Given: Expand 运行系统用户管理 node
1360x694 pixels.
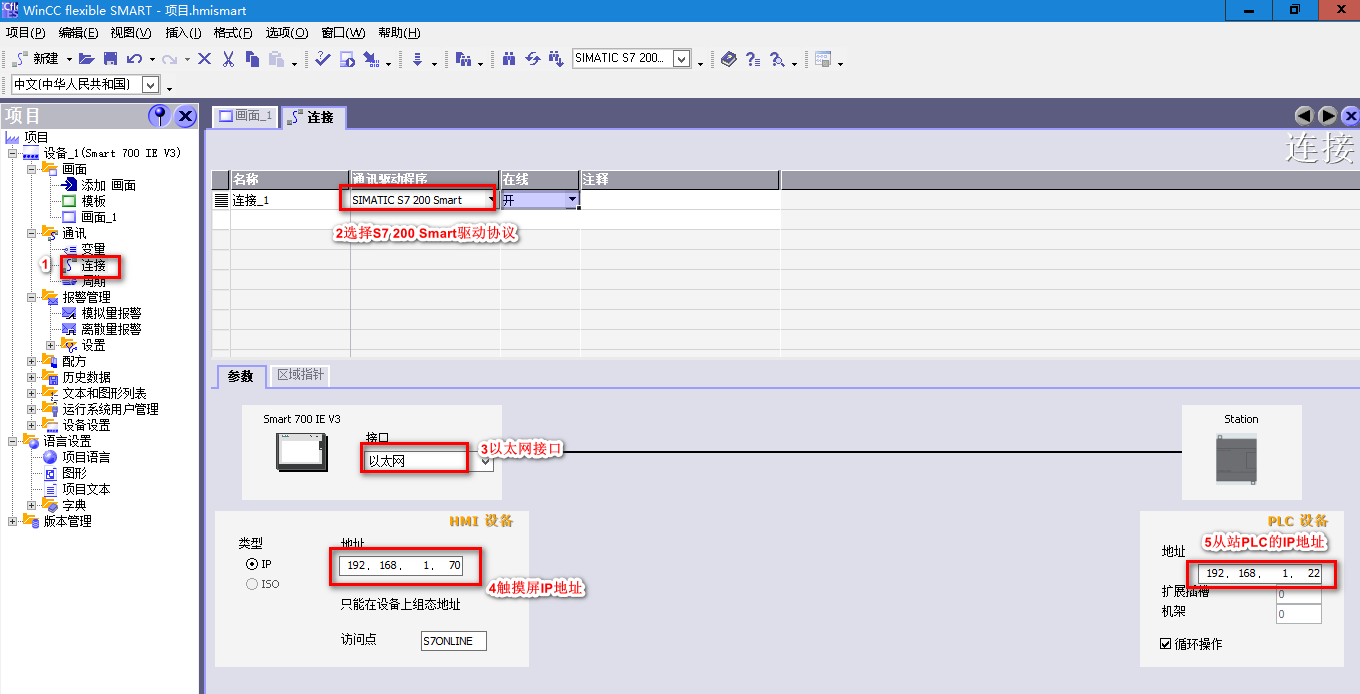Looking at the screenshot, I should click(32, 409).
